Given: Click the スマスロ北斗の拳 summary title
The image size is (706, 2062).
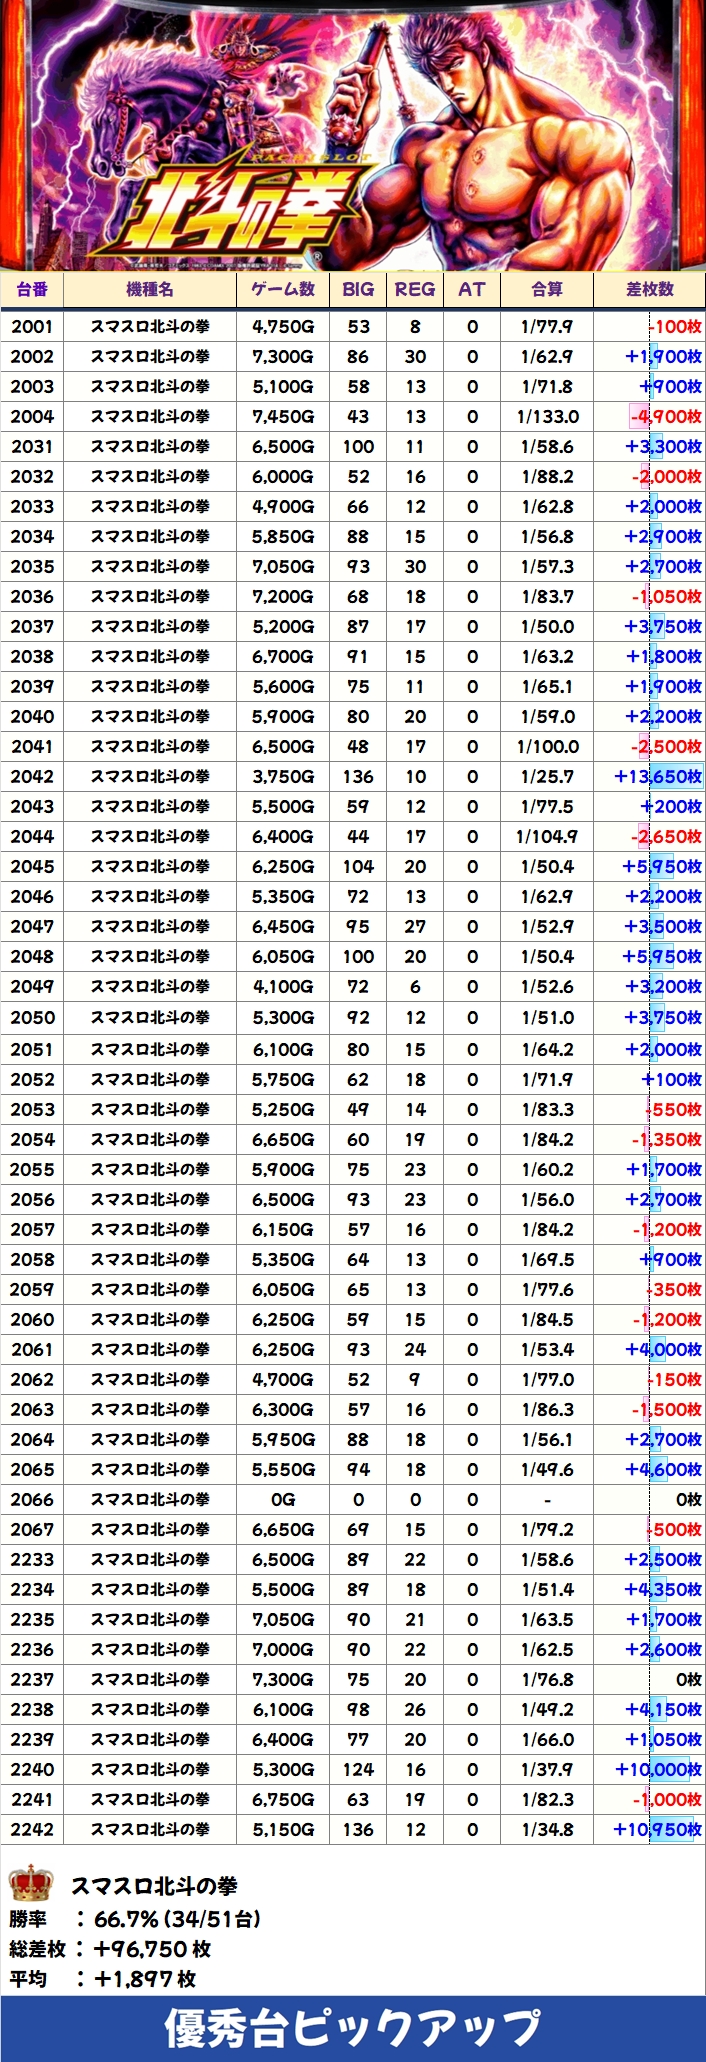Looking at the screenshot, I should [154, 1885].
